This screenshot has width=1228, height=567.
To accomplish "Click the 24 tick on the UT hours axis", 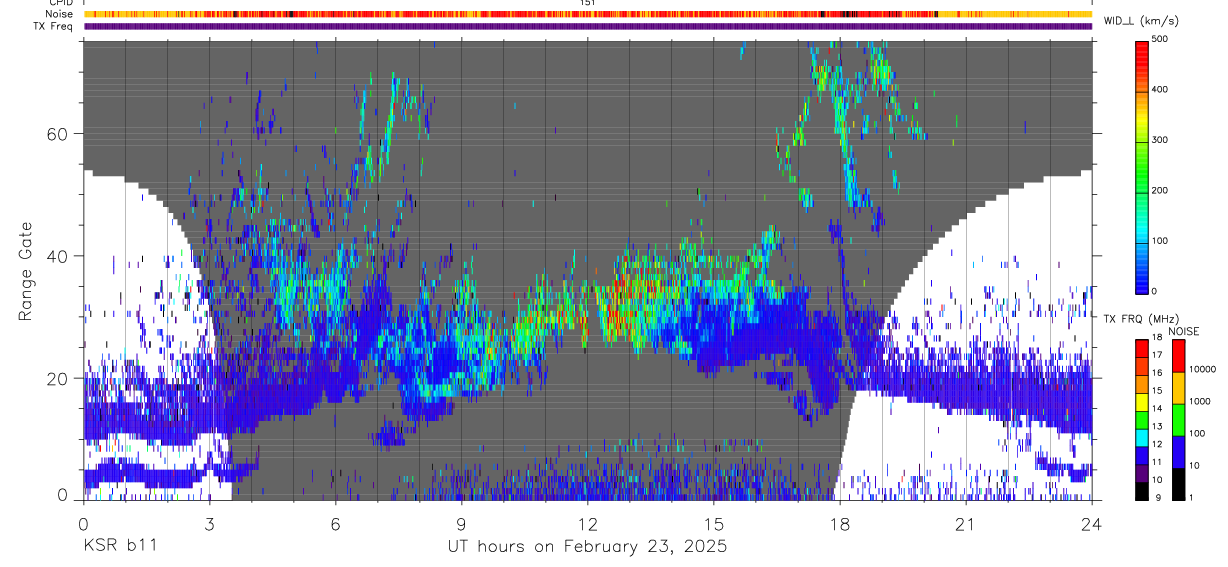I will [x=1092, y=523].
